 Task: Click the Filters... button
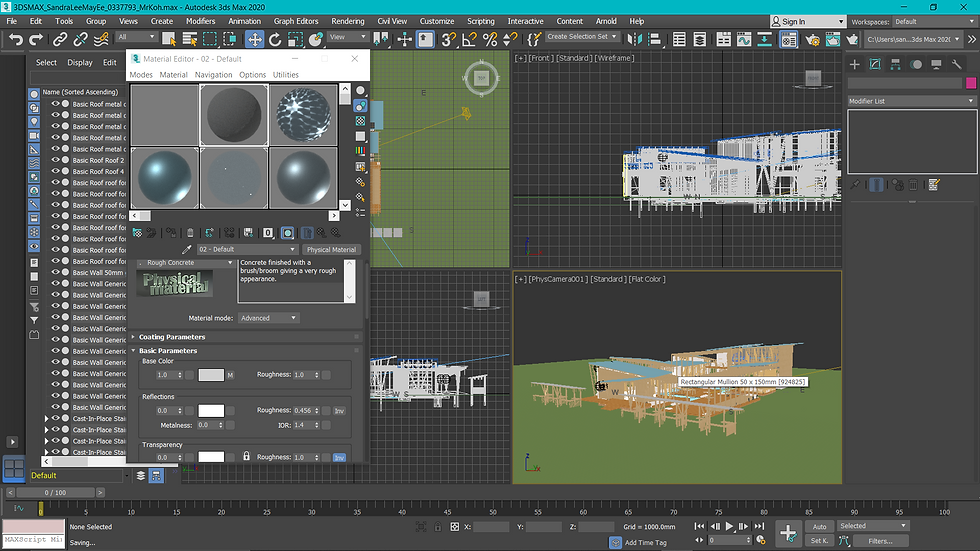pos(880,541)
